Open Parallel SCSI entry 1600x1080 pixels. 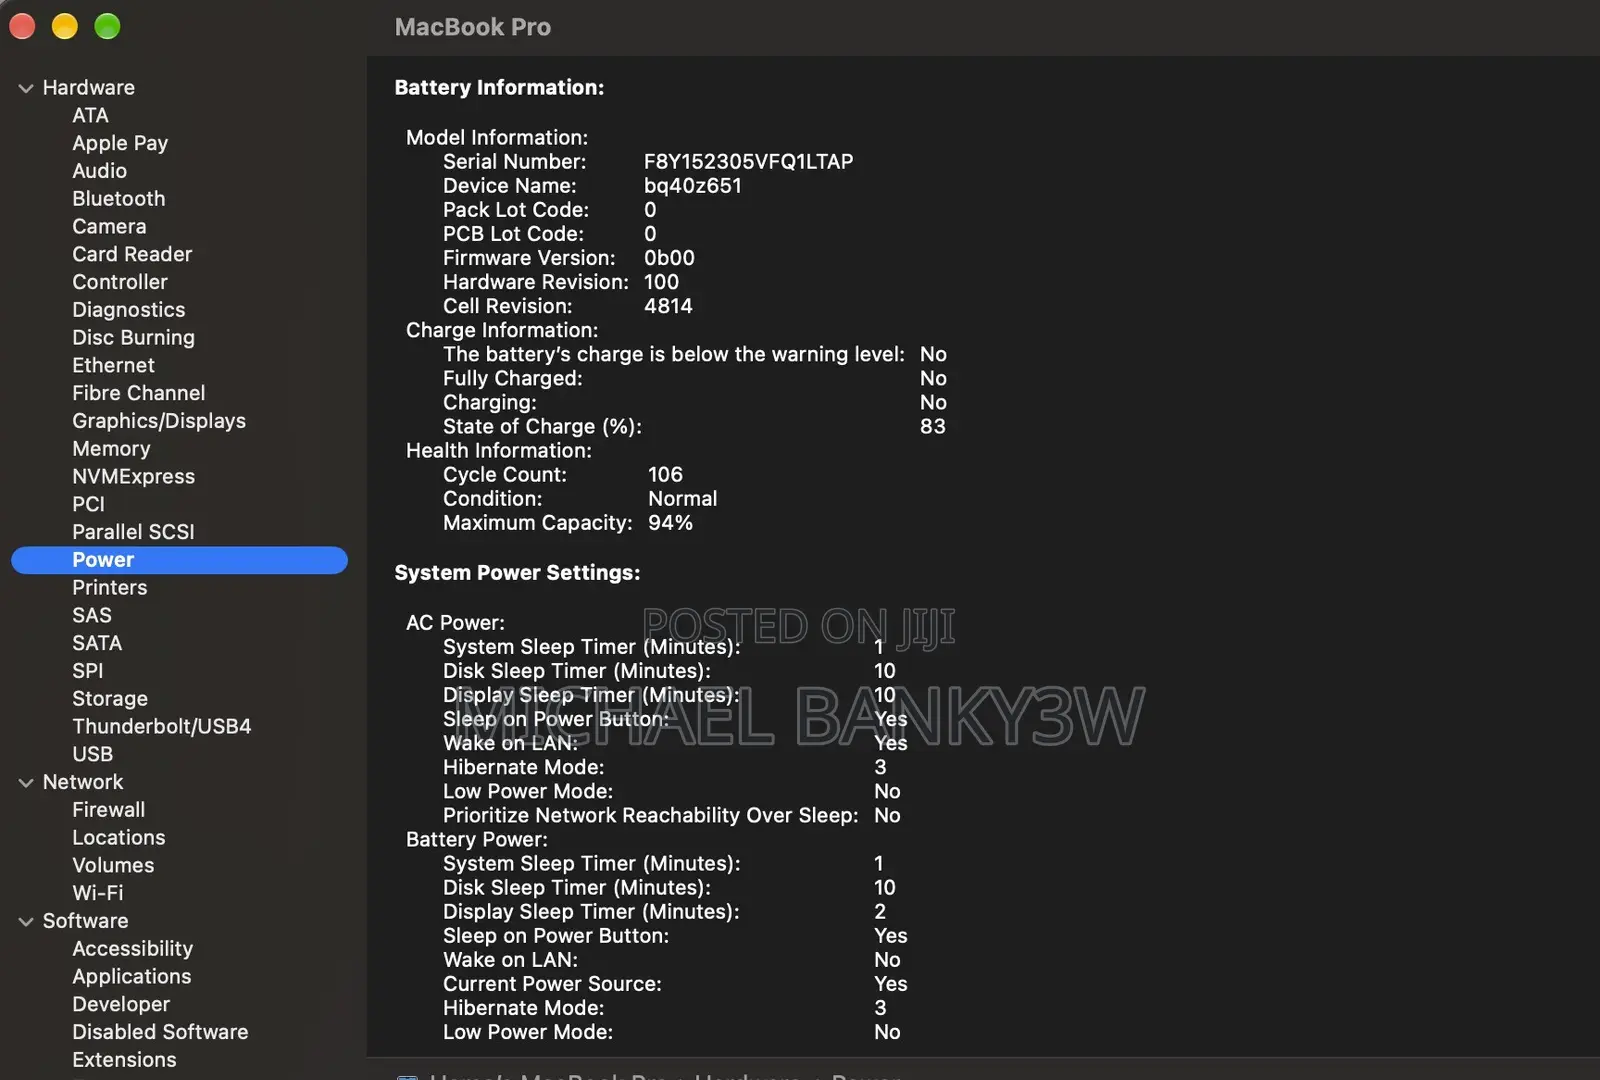[133, 532]
